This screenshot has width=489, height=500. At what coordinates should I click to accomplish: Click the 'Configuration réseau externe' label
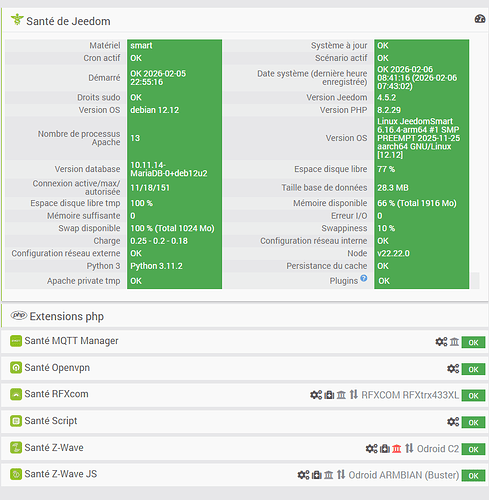[66, 253]
